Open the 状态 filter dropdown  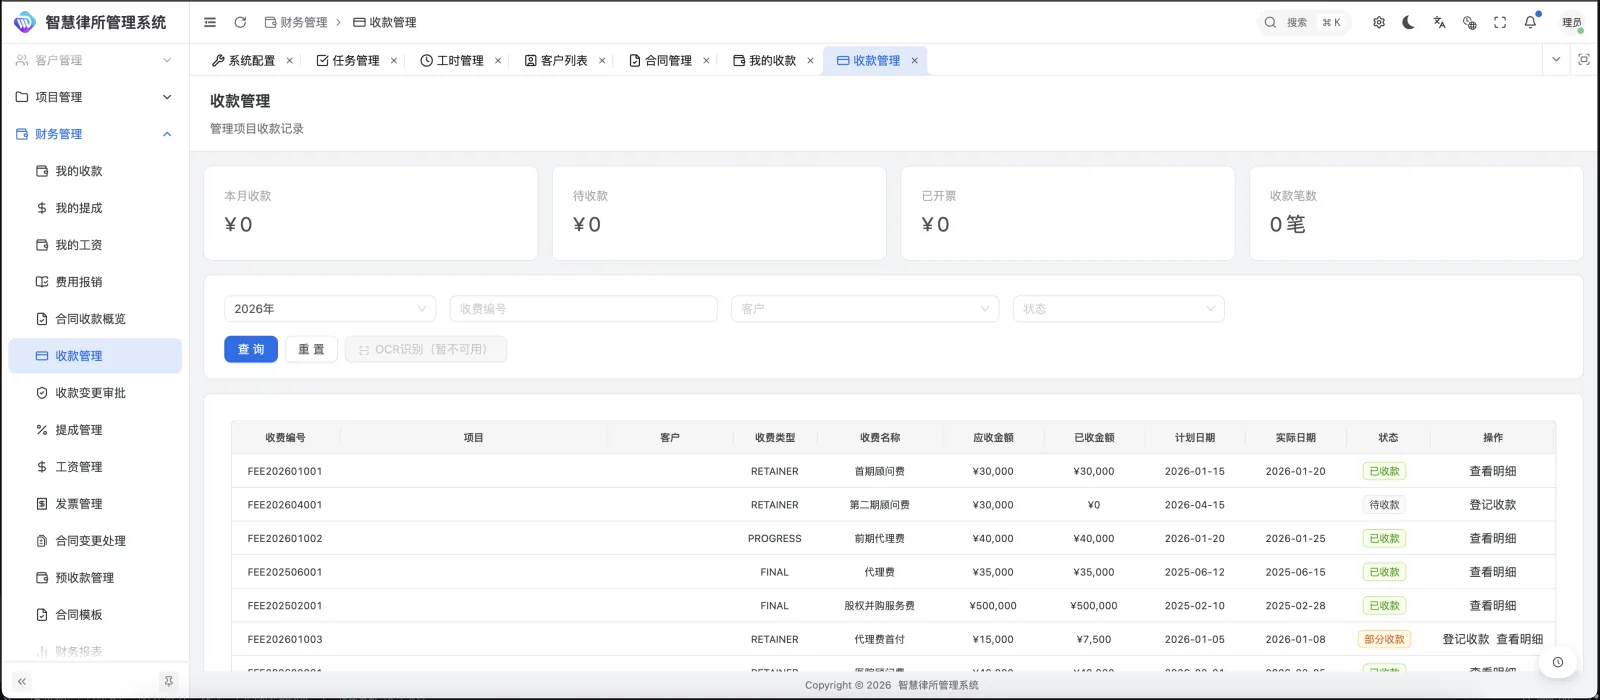[1119, 309]
